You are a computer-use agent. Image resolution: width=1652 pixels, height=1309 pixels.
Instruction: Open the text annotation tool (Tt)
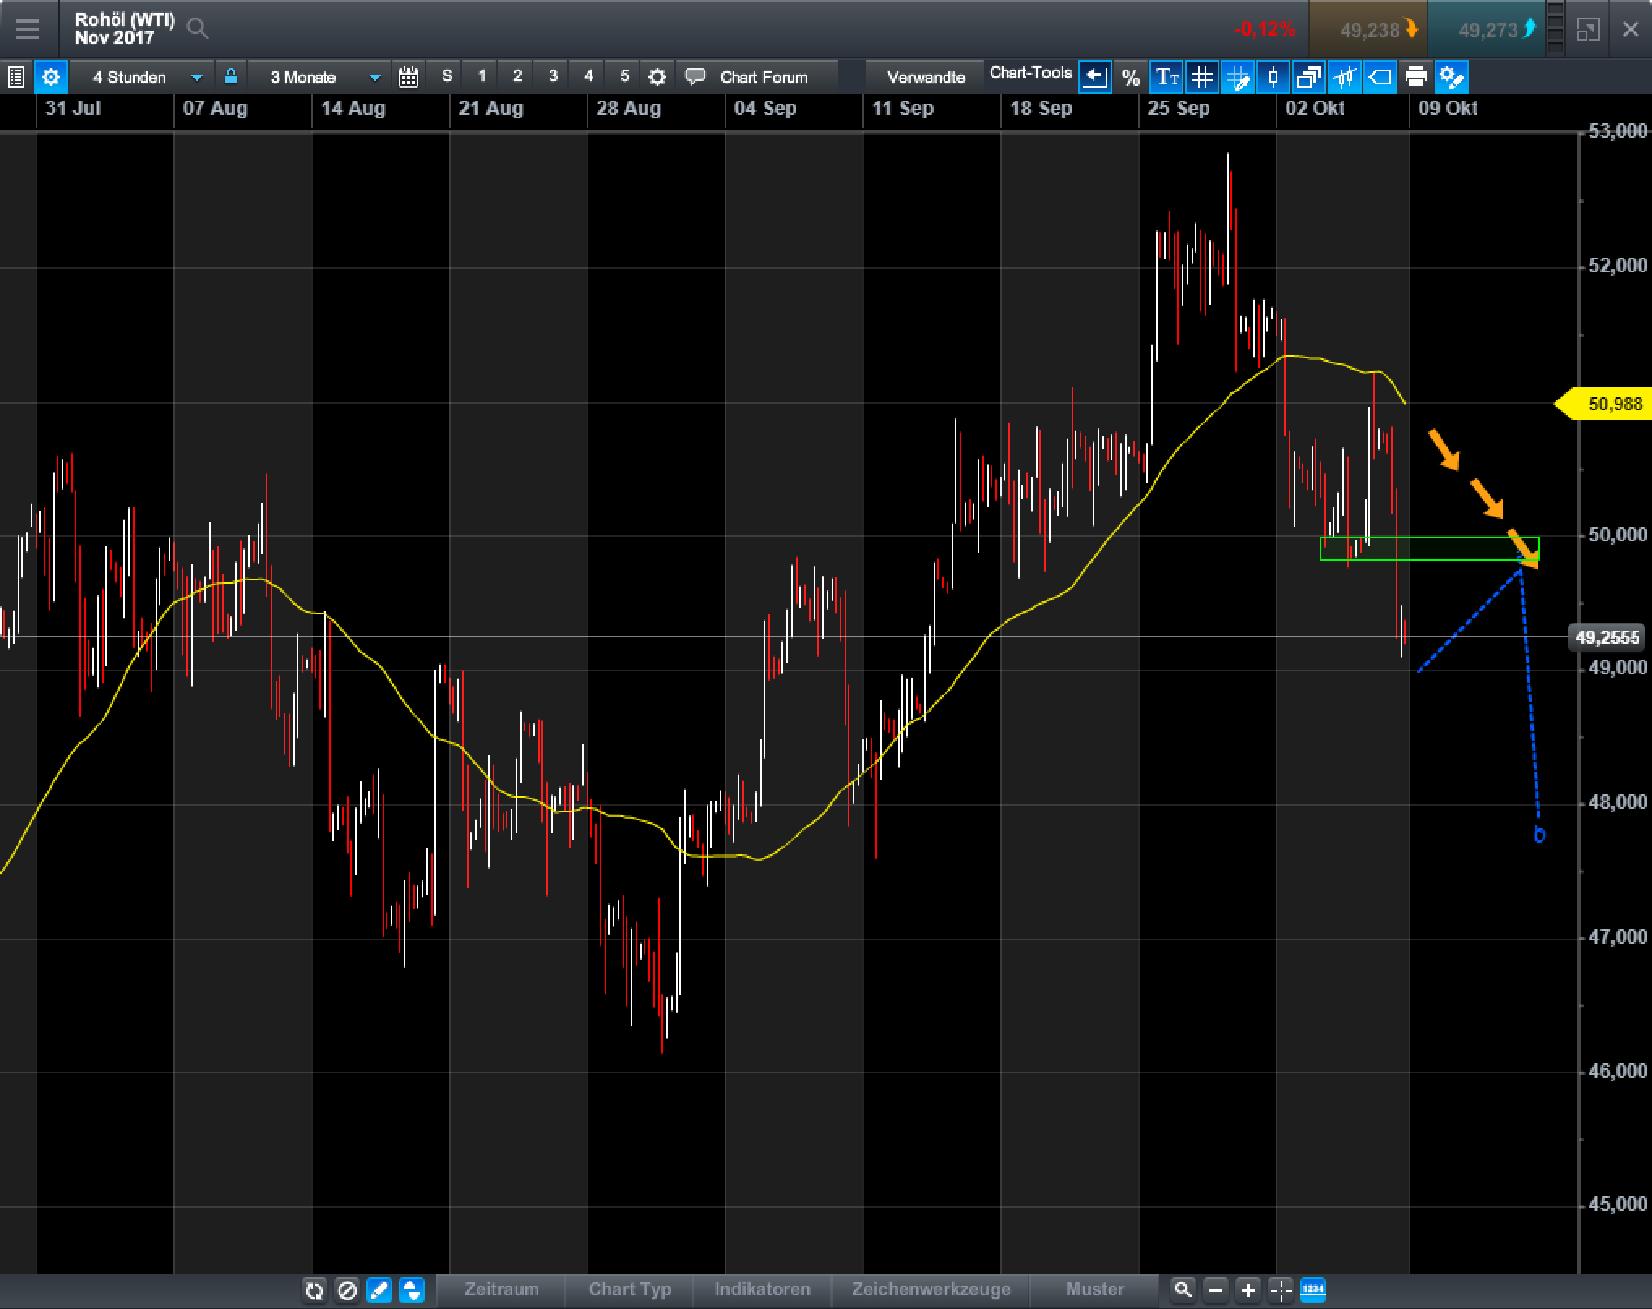point(1167,76)
